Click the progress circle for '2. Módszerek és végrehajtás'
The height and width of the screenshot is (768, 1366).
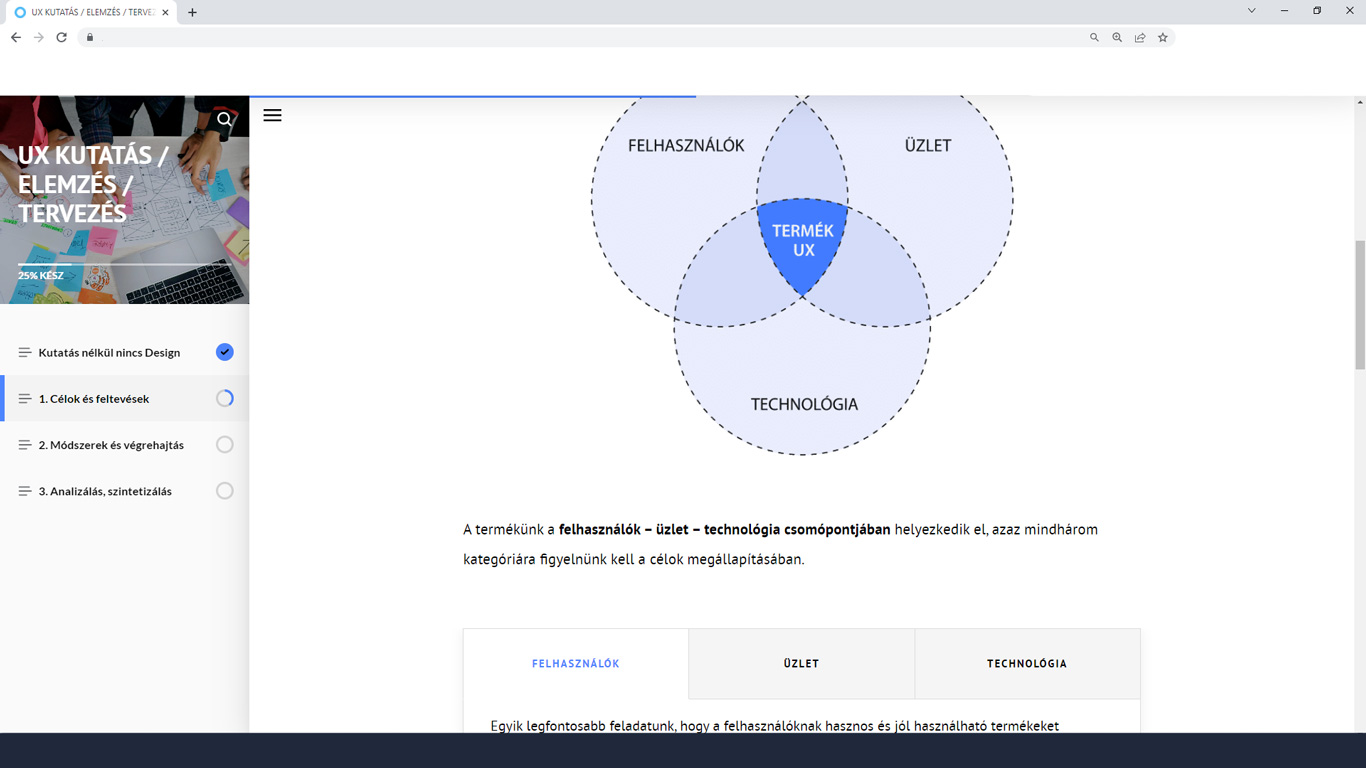click(224, 444)
